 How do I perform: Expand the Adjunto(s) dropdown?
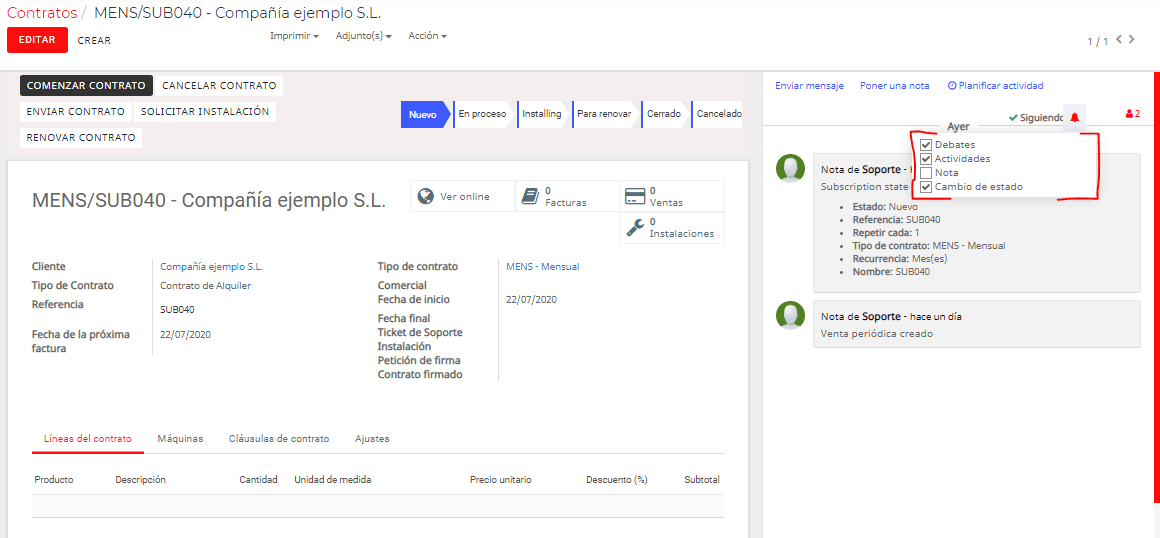click(363, 36)
